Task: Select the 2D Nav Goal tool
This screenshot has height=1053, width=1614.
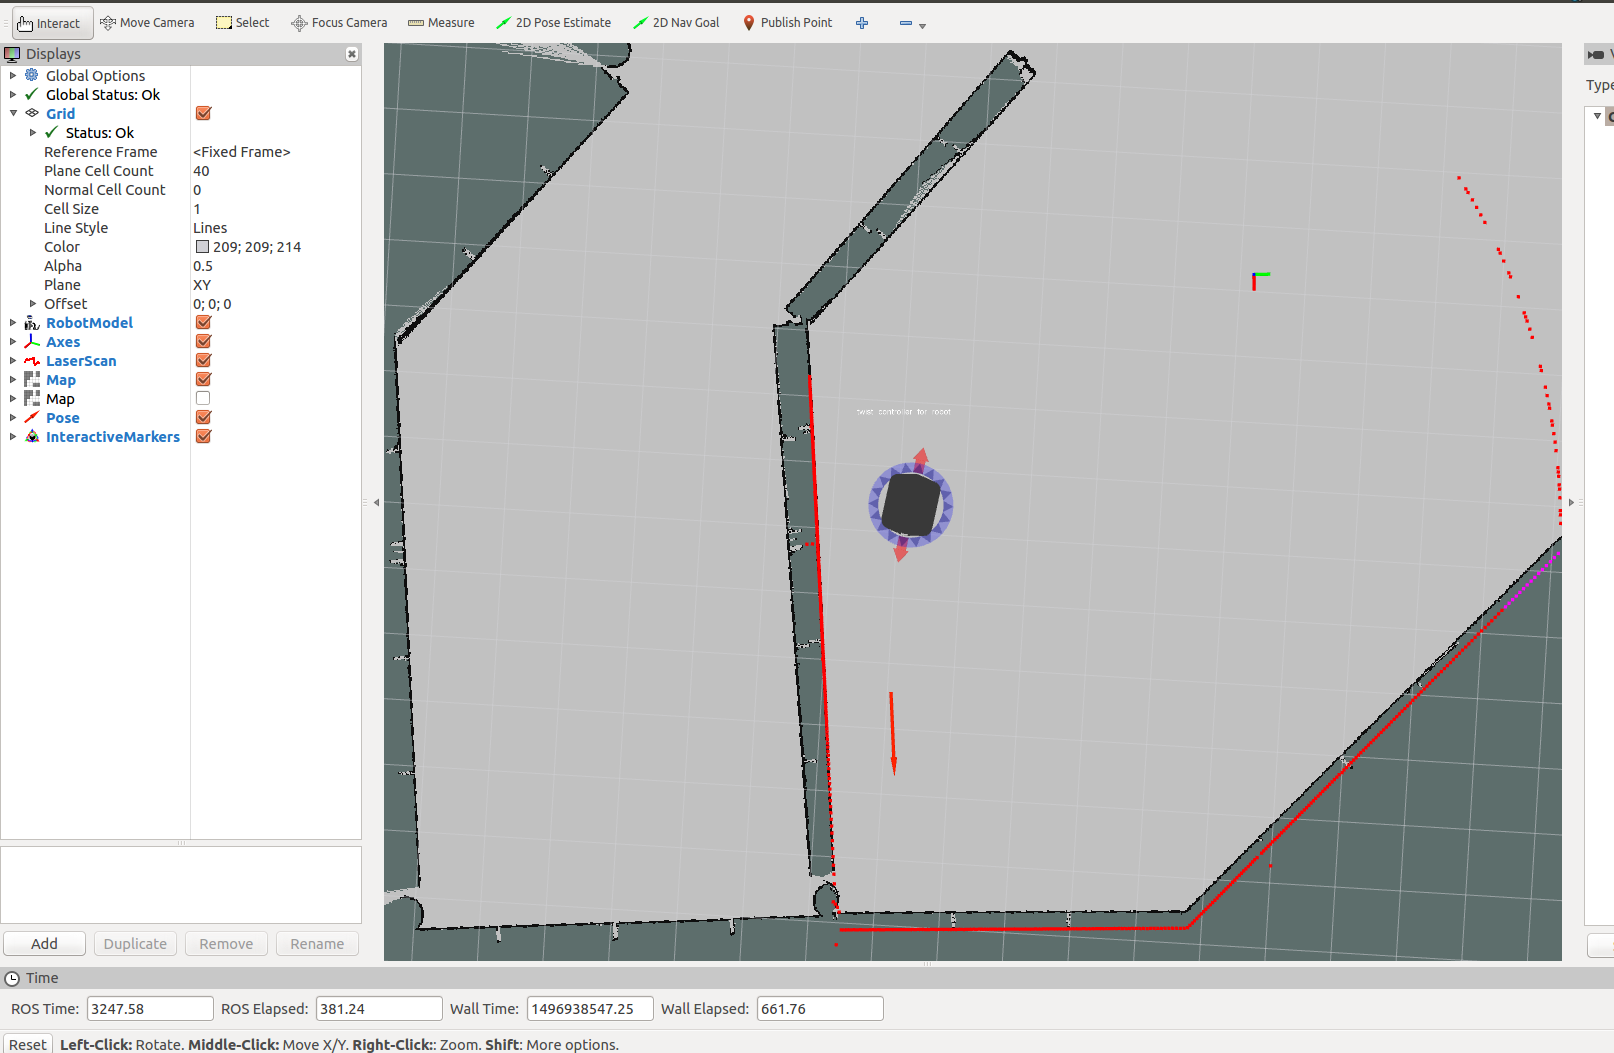Action: pyautogui.click(x=676, y=23)
